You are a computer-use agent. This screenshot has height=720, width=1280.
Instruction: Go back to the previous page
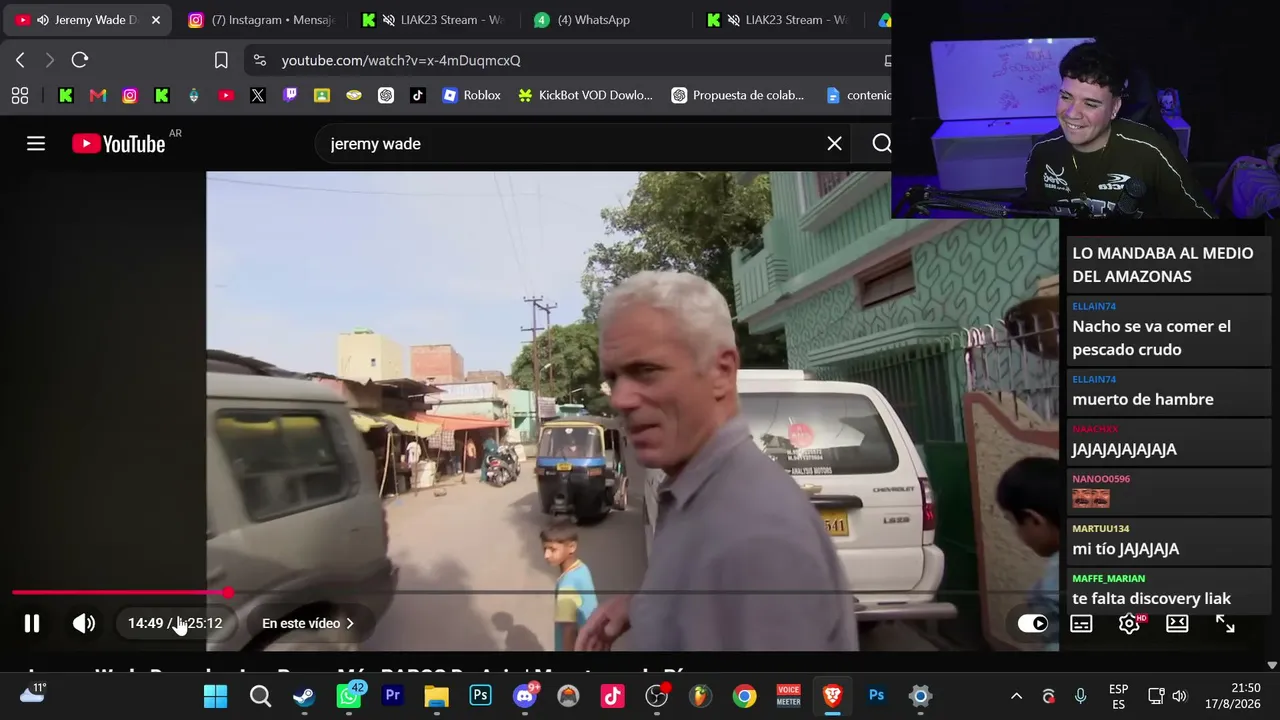tap(20, 60)
